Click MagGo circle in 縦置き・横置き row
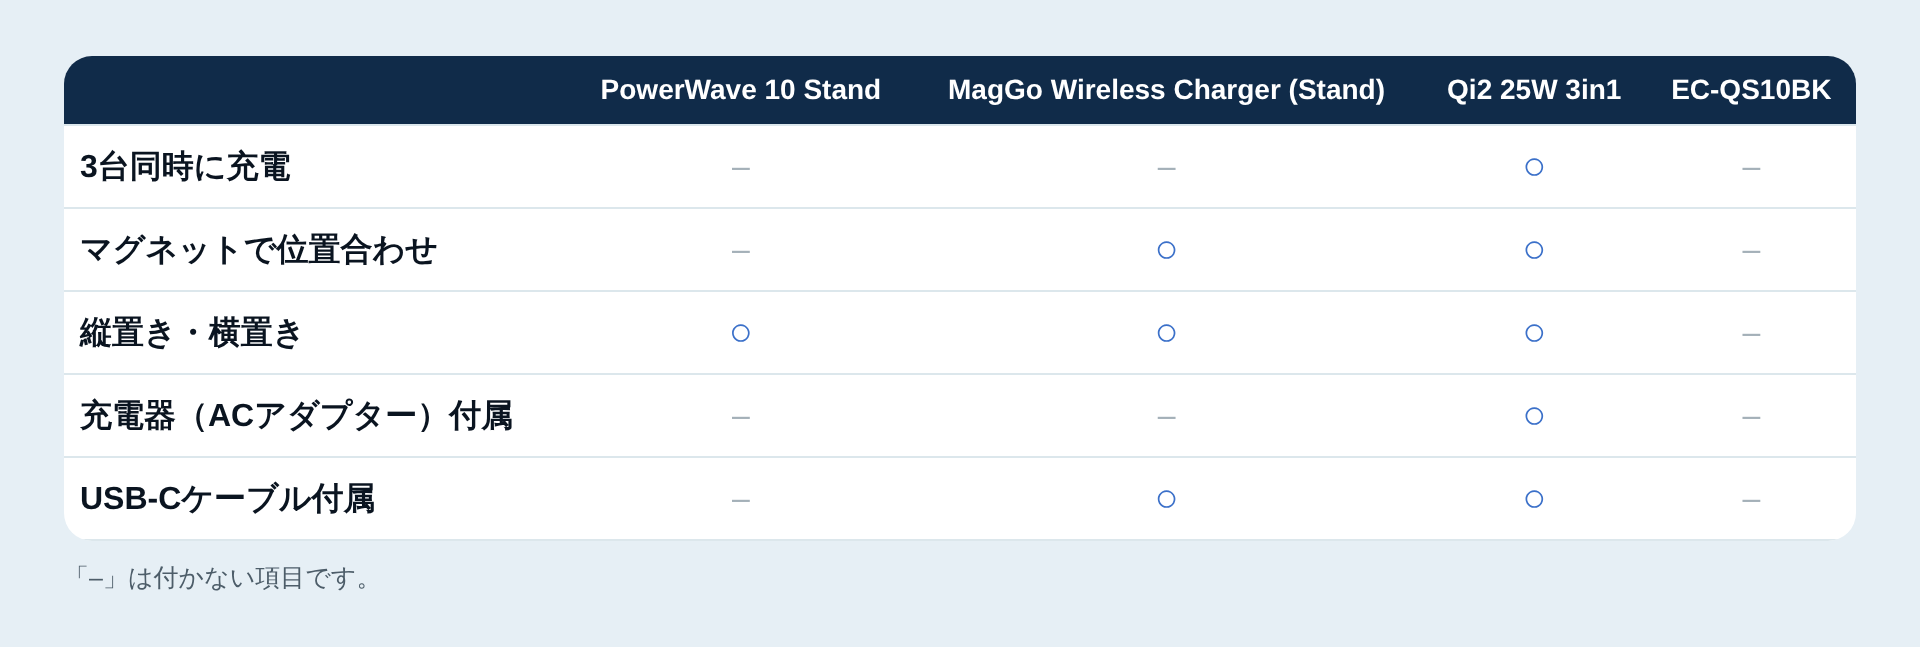 tap(1166, 333)
